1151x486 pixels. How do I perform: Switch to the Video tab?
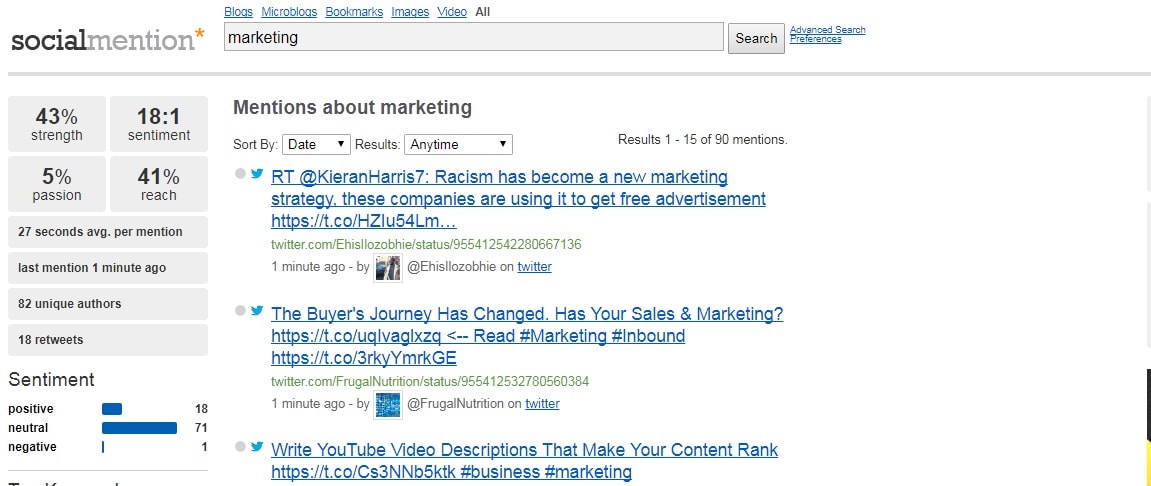point(451,12)
